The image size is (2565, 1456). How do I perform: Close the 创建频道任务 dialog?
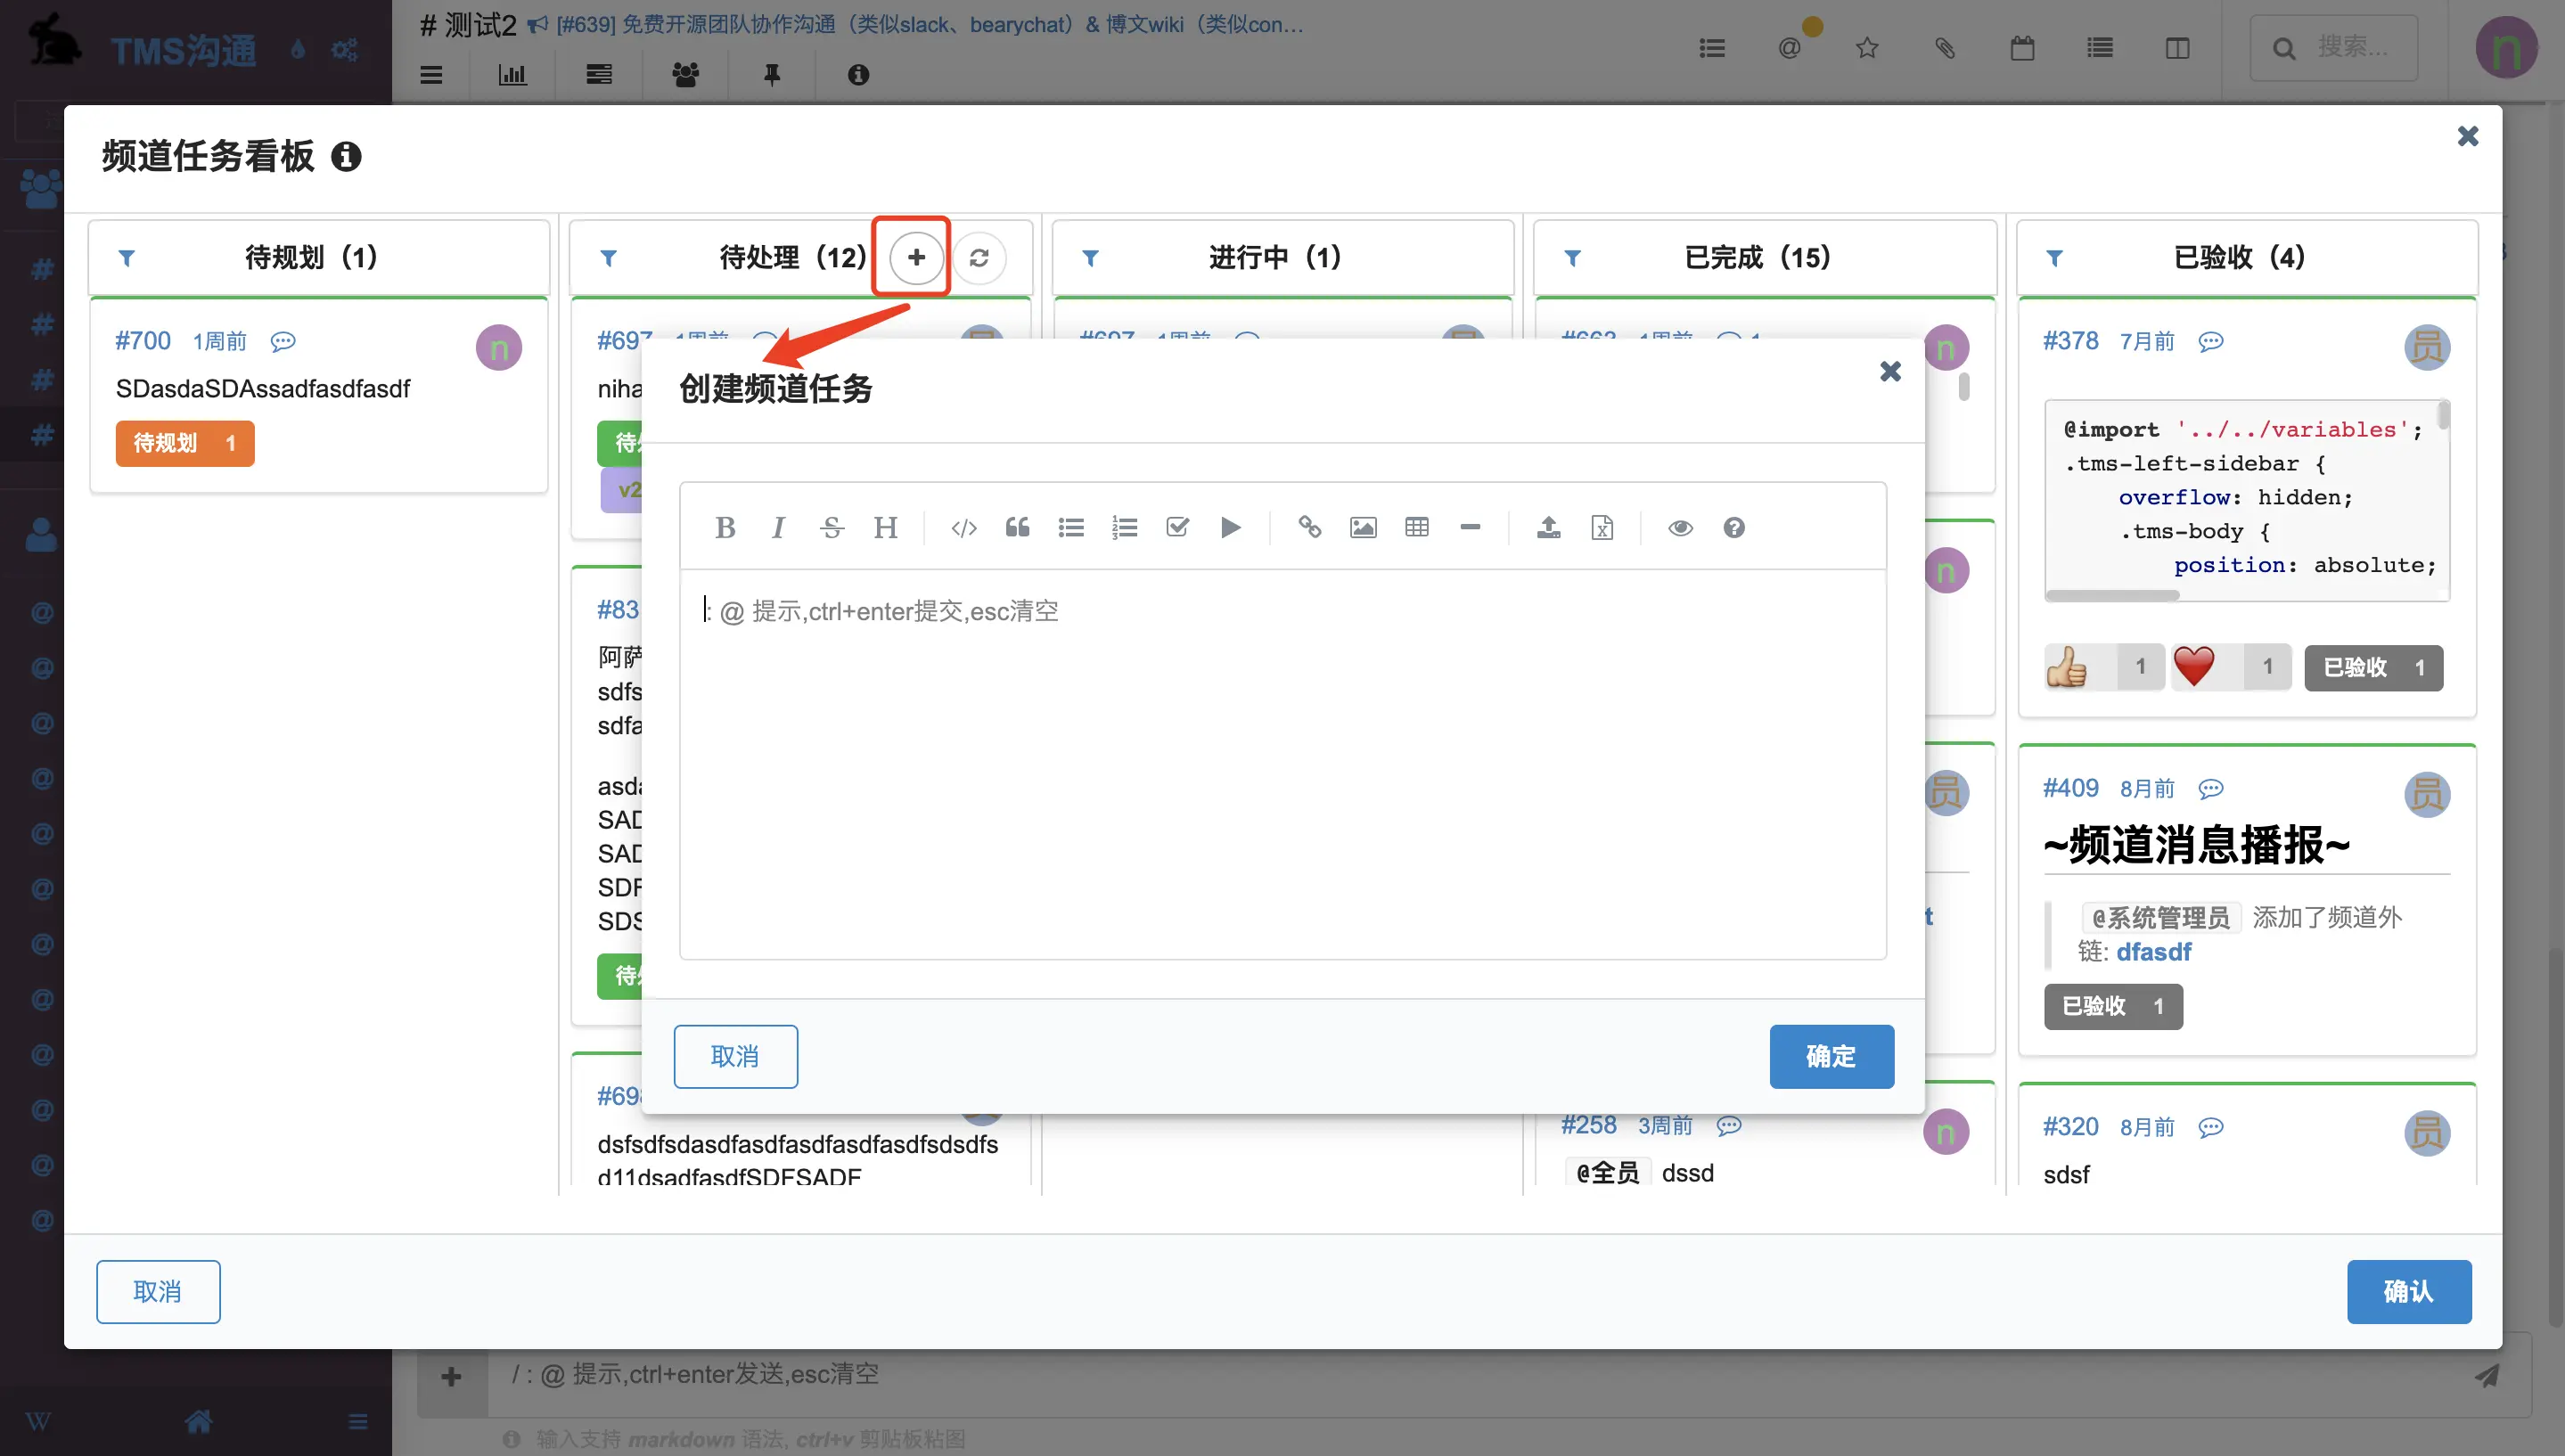pos(1890,372)
